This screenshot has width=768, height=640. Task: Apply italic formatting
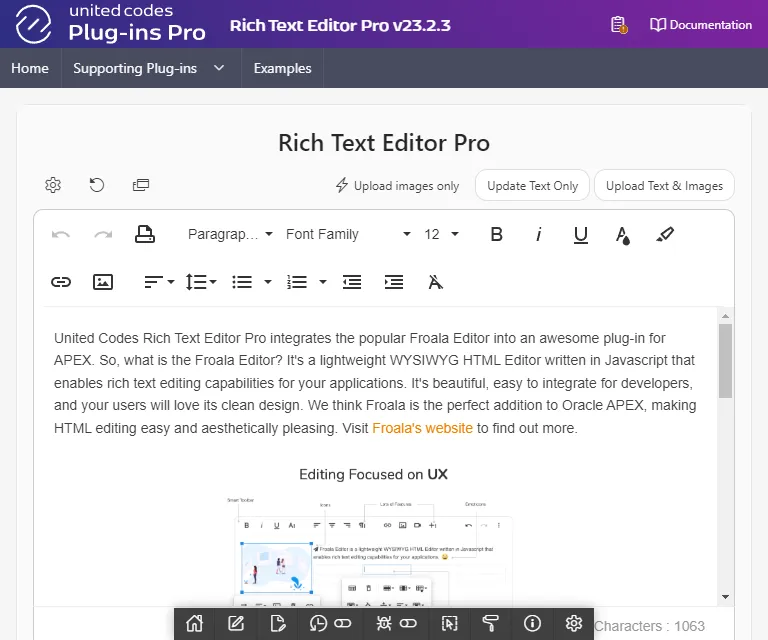coord(538,234)
